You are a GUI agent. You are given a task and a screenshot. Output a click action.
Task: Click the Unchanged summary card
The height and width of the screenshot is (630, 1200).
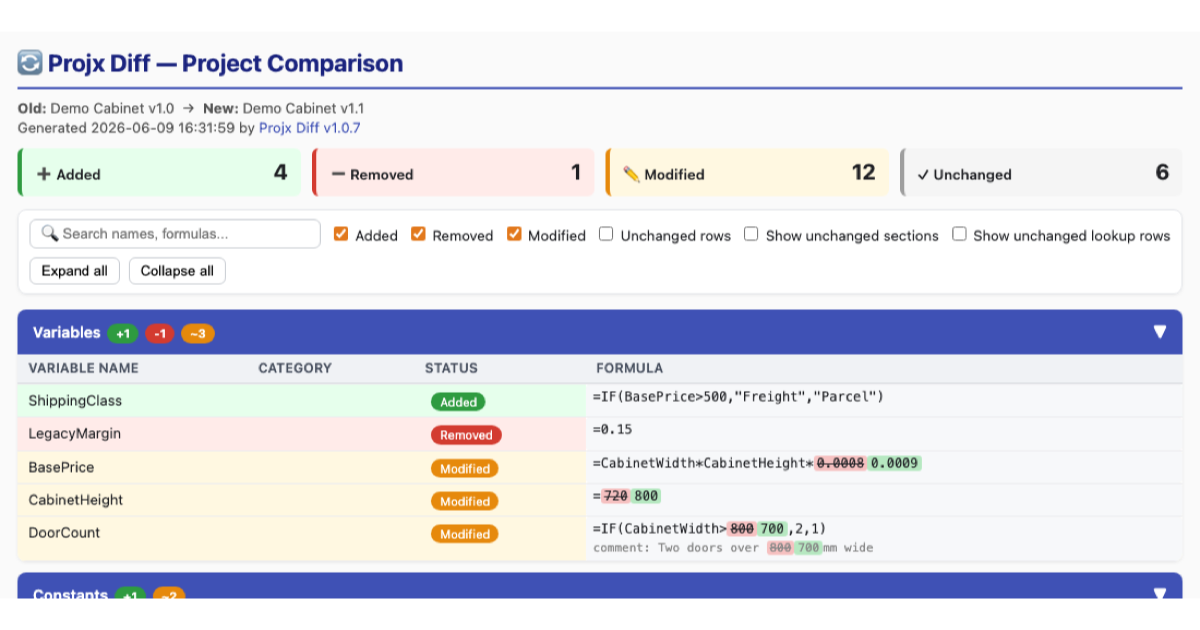(x=1041, y=172)
